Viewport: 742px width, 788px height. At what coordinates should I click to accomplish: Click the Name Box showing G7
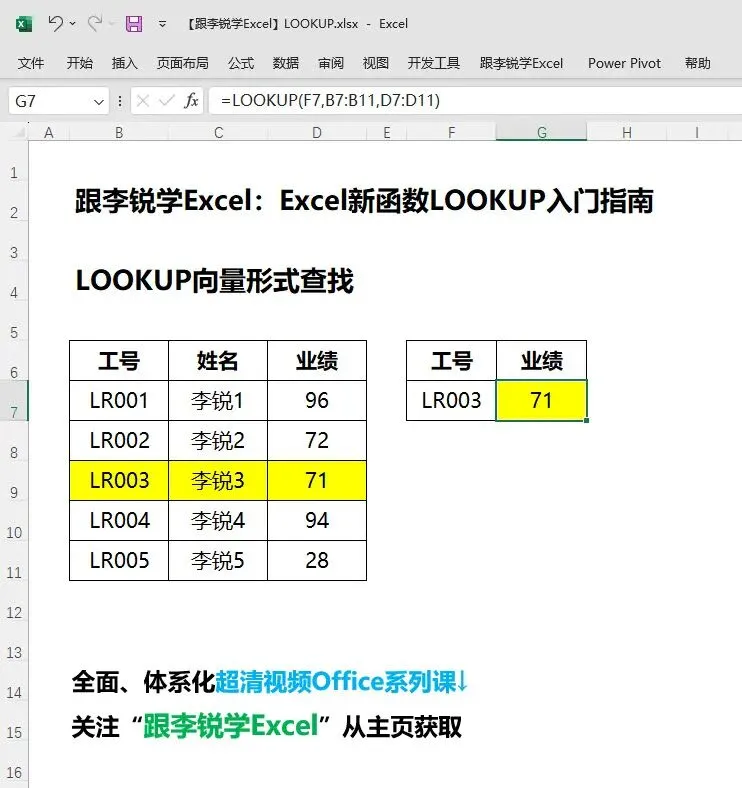coord(48,101)
